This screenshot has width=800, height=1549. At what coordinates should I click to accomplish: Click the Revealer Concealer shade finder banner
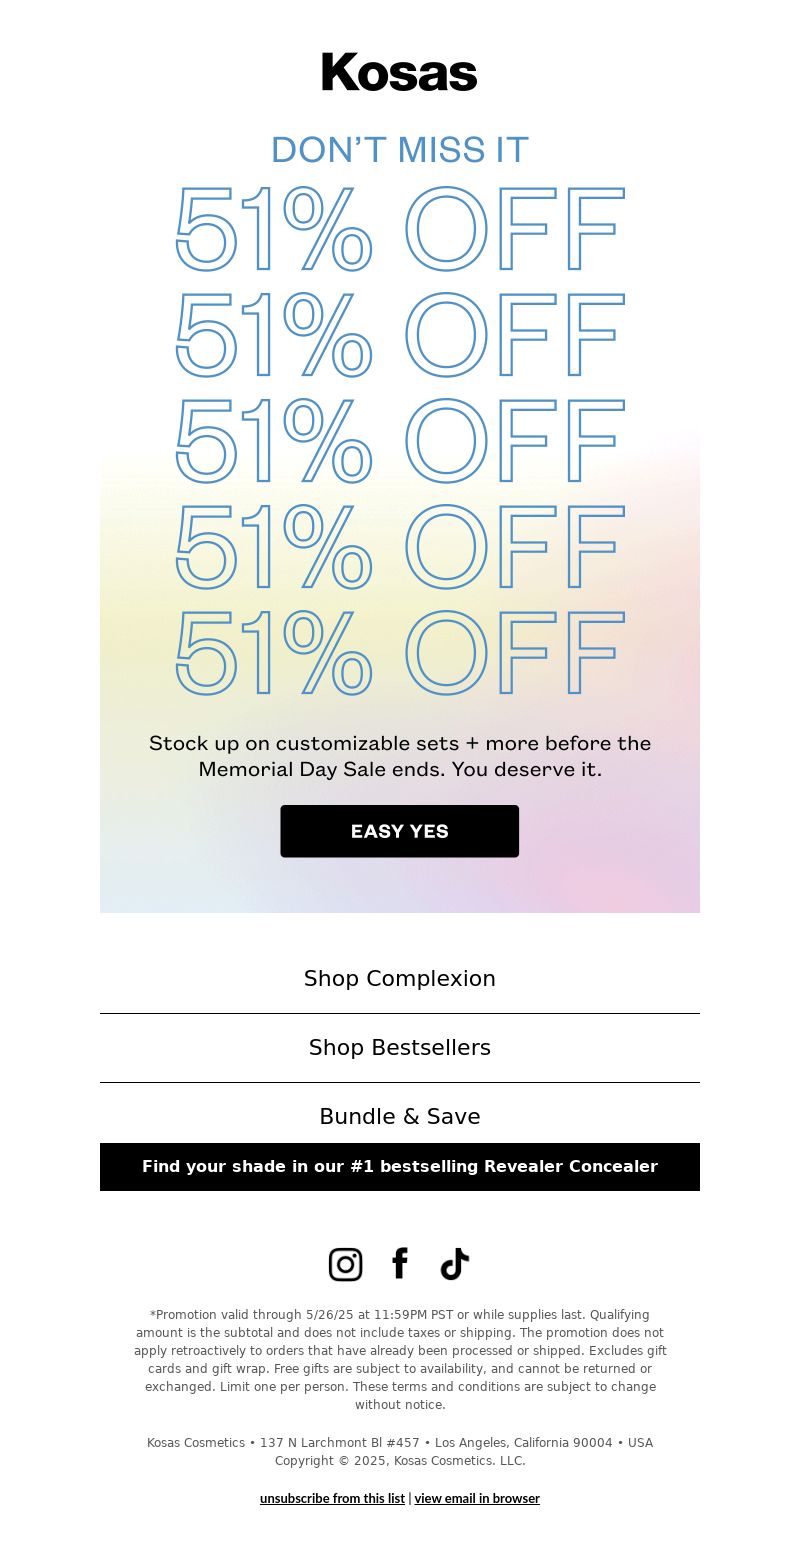point(400,1167)
